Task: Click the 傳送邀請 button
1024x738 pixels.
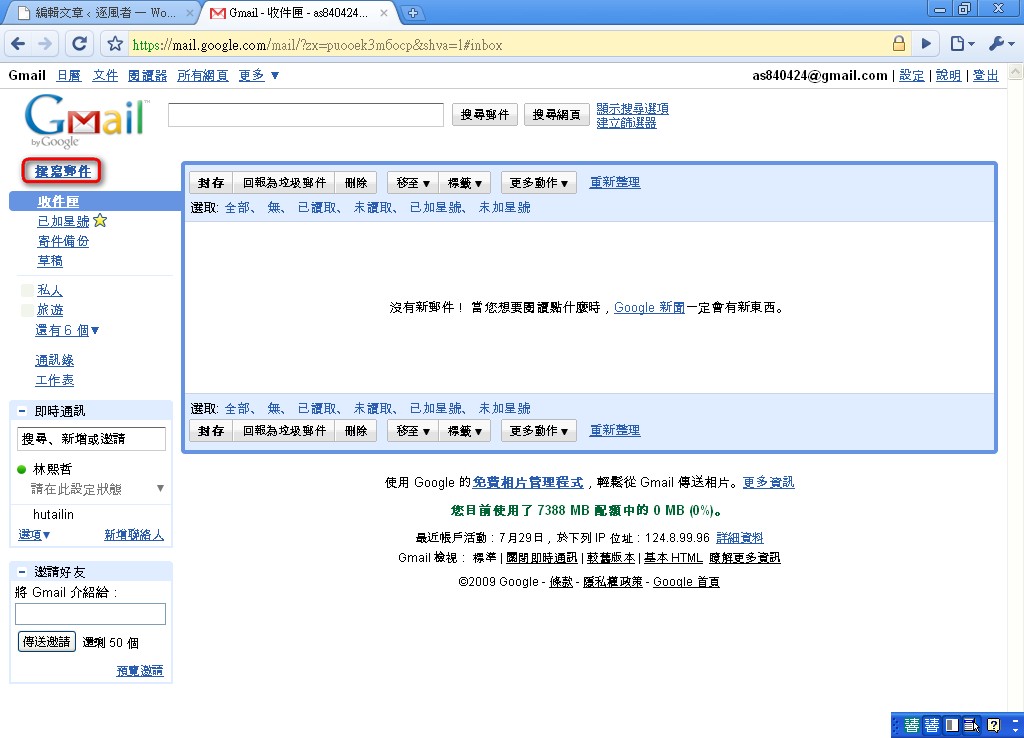Action: [46, 642]
